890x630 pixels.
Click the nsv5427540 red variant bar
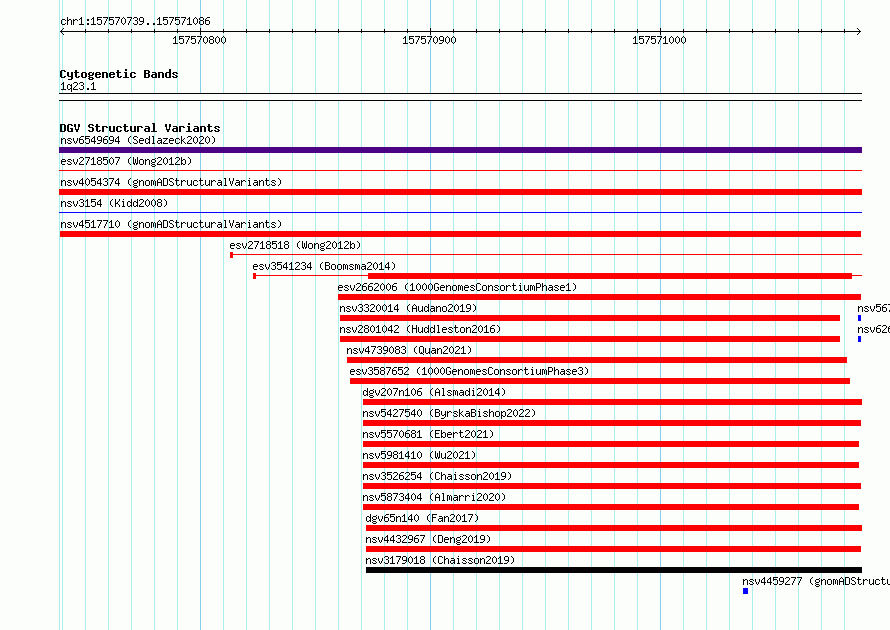coord(612,423)
